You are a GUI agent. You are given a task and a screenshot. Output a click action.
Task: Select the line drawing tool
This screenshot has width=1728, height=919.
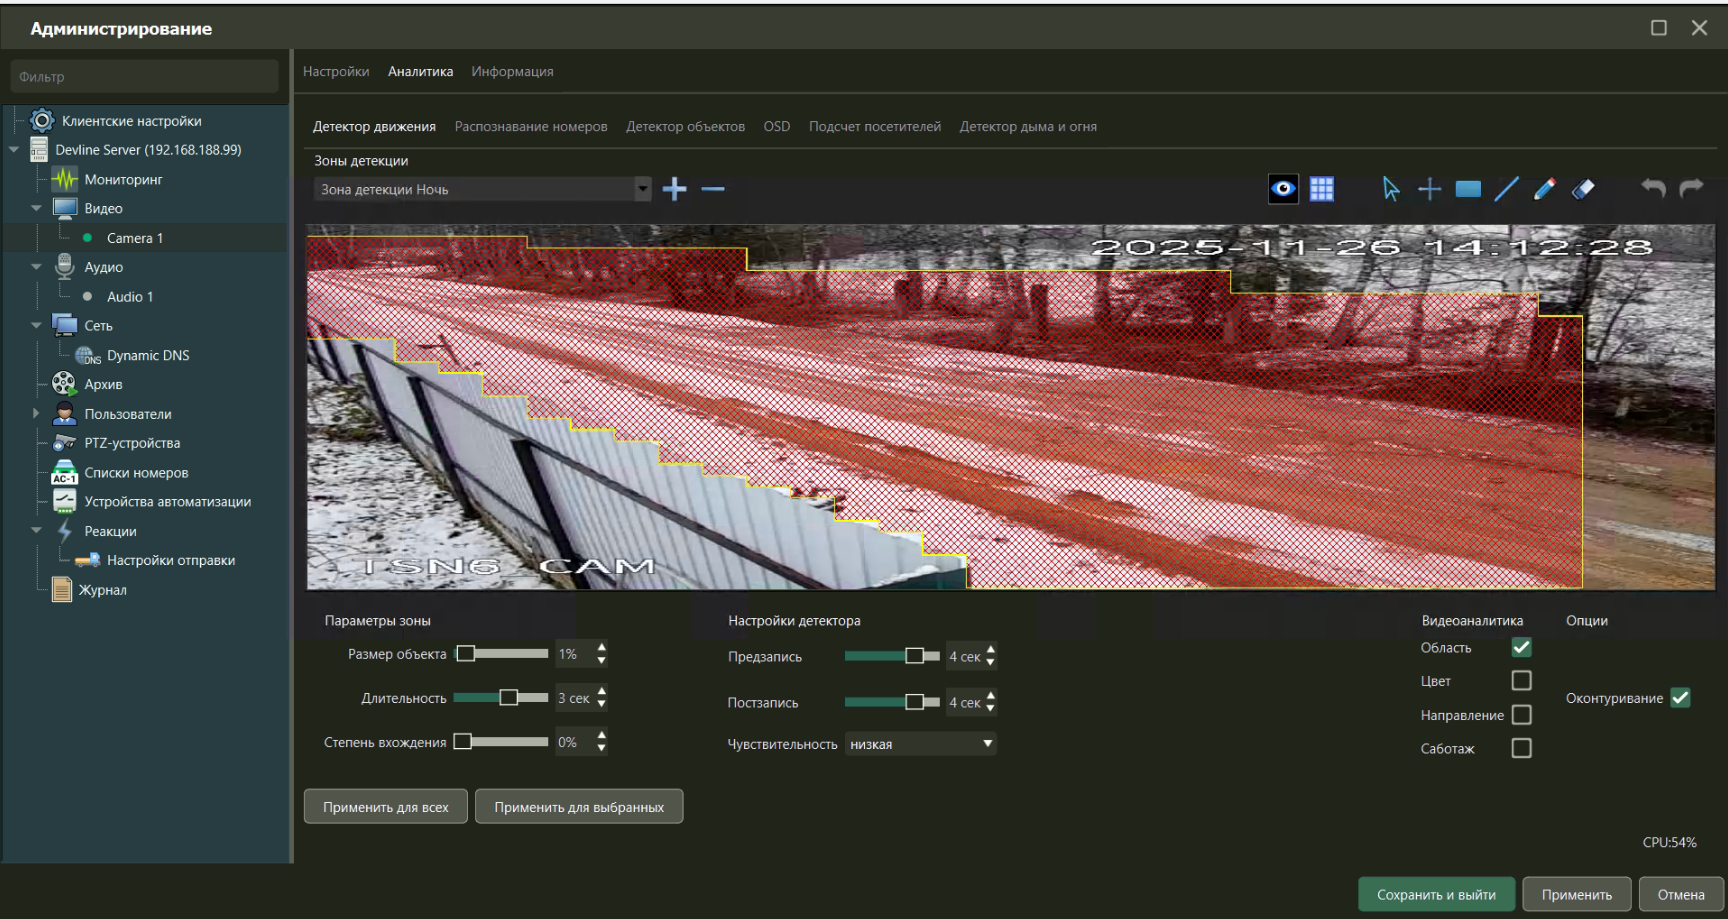1506,189
